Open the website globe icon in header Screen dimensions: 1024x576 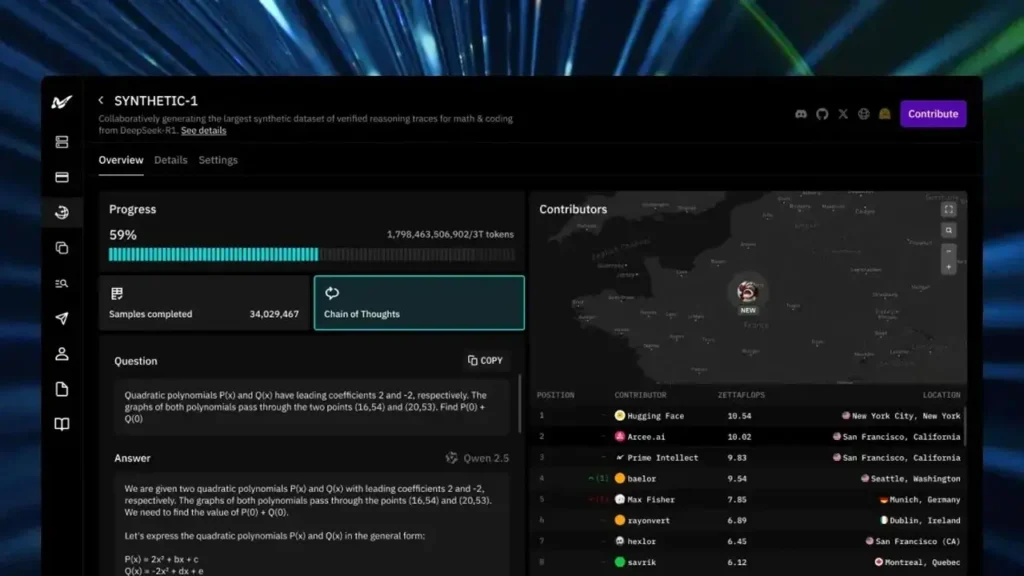tap(863, 114)
